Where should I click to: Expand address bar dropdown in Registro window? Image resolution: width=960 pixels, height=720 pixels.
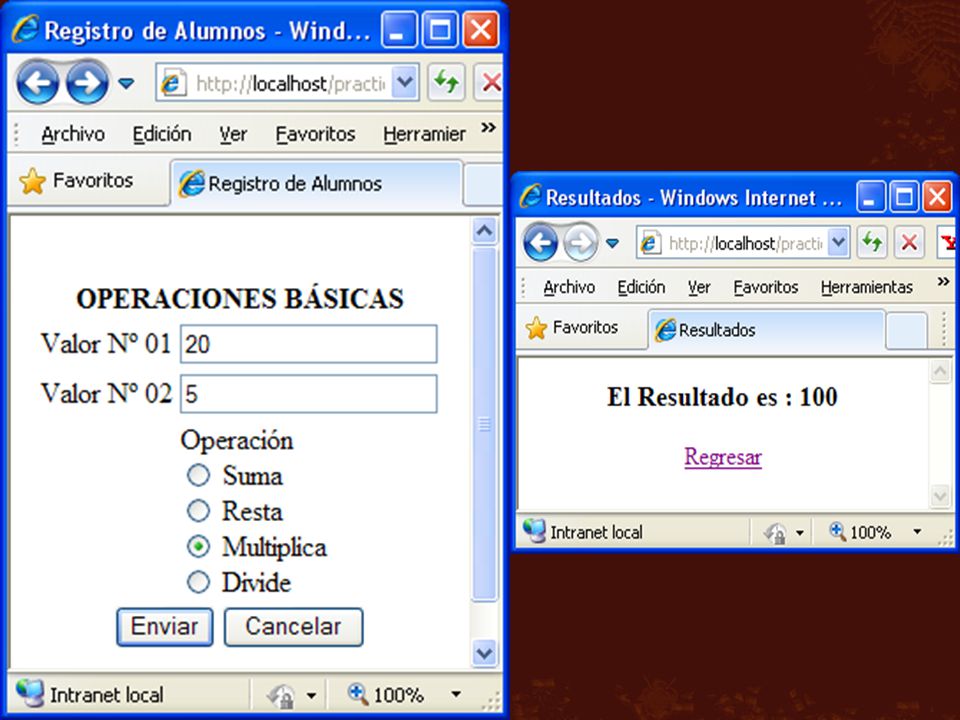(x=405, y=82)
